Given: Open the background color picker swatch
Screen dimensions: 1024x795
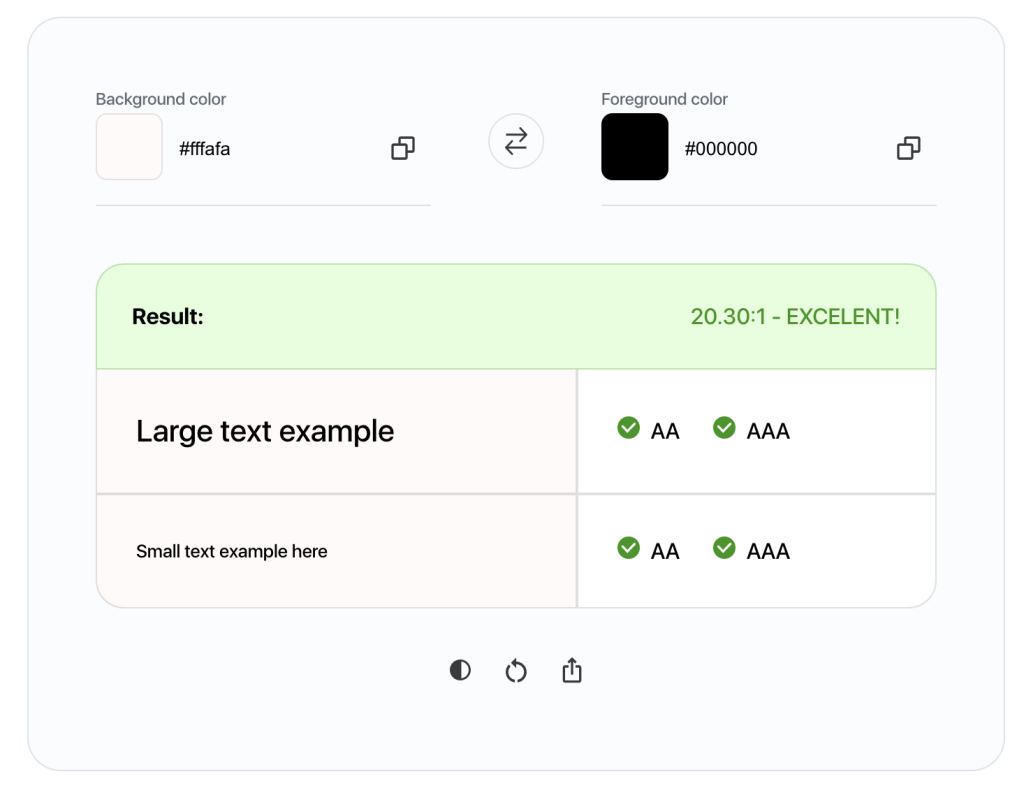Looking at the screenshot, I should pos(129,146).
